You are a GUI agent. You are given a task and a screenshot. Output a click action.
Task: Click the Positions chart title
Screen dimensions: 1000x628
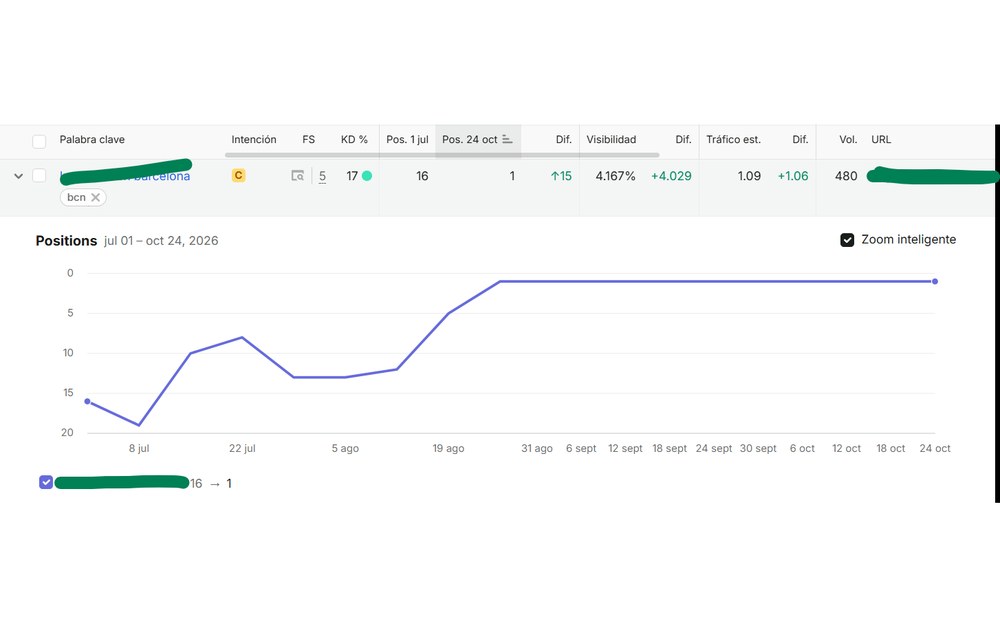click(x=66, y=241)
